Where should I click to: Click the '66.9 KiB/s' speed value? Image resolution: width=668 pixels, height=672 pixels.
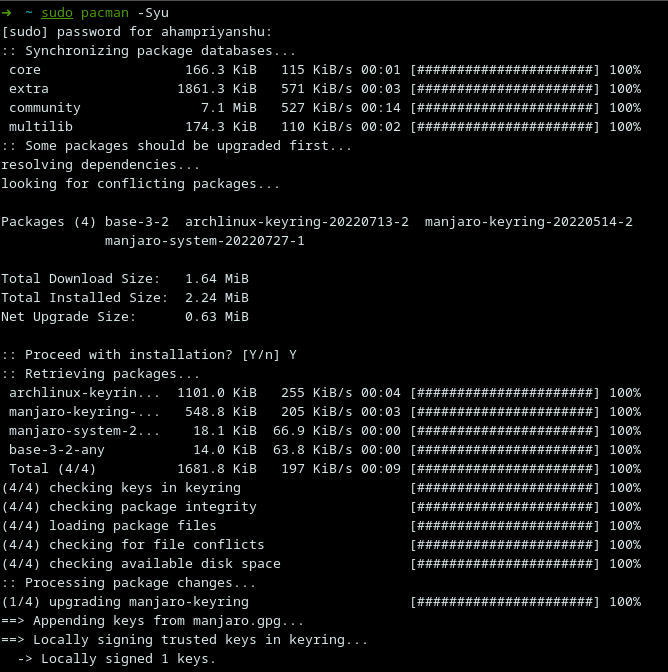(312, 431)
